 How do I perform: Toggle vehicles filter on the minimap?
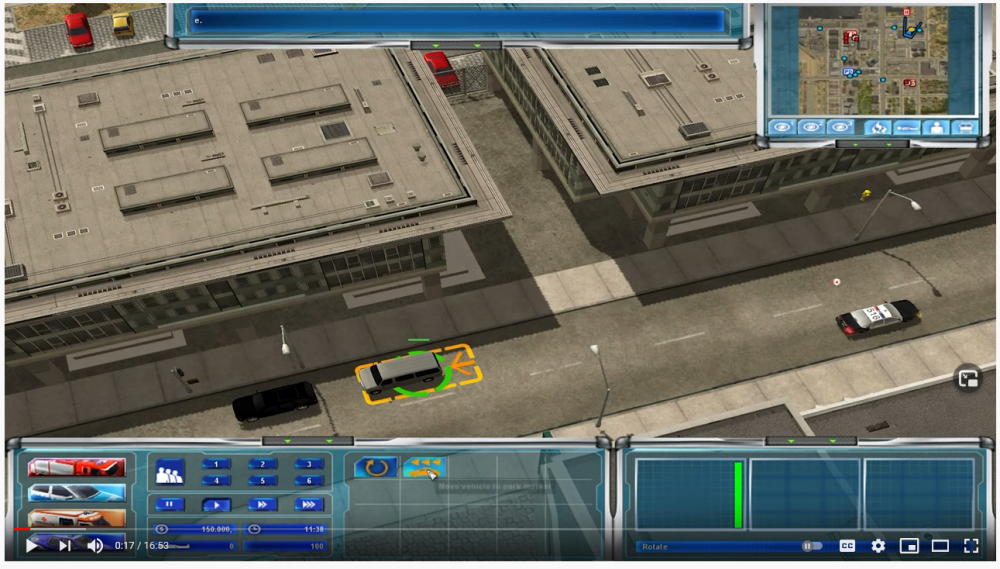(966, 128)
